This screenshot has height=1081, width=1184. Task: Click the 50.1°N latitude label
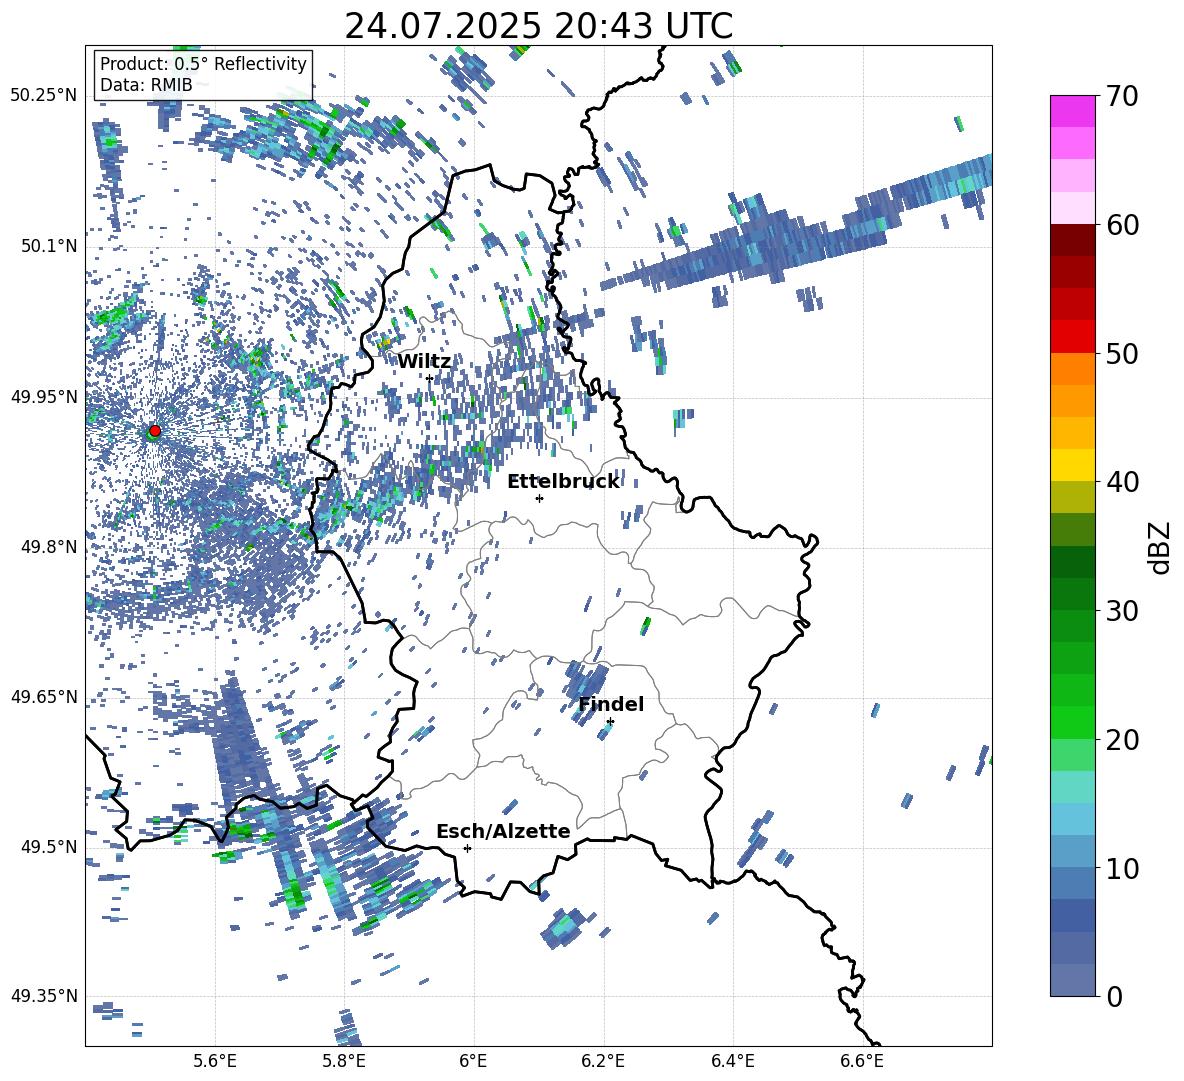[49, 247]
